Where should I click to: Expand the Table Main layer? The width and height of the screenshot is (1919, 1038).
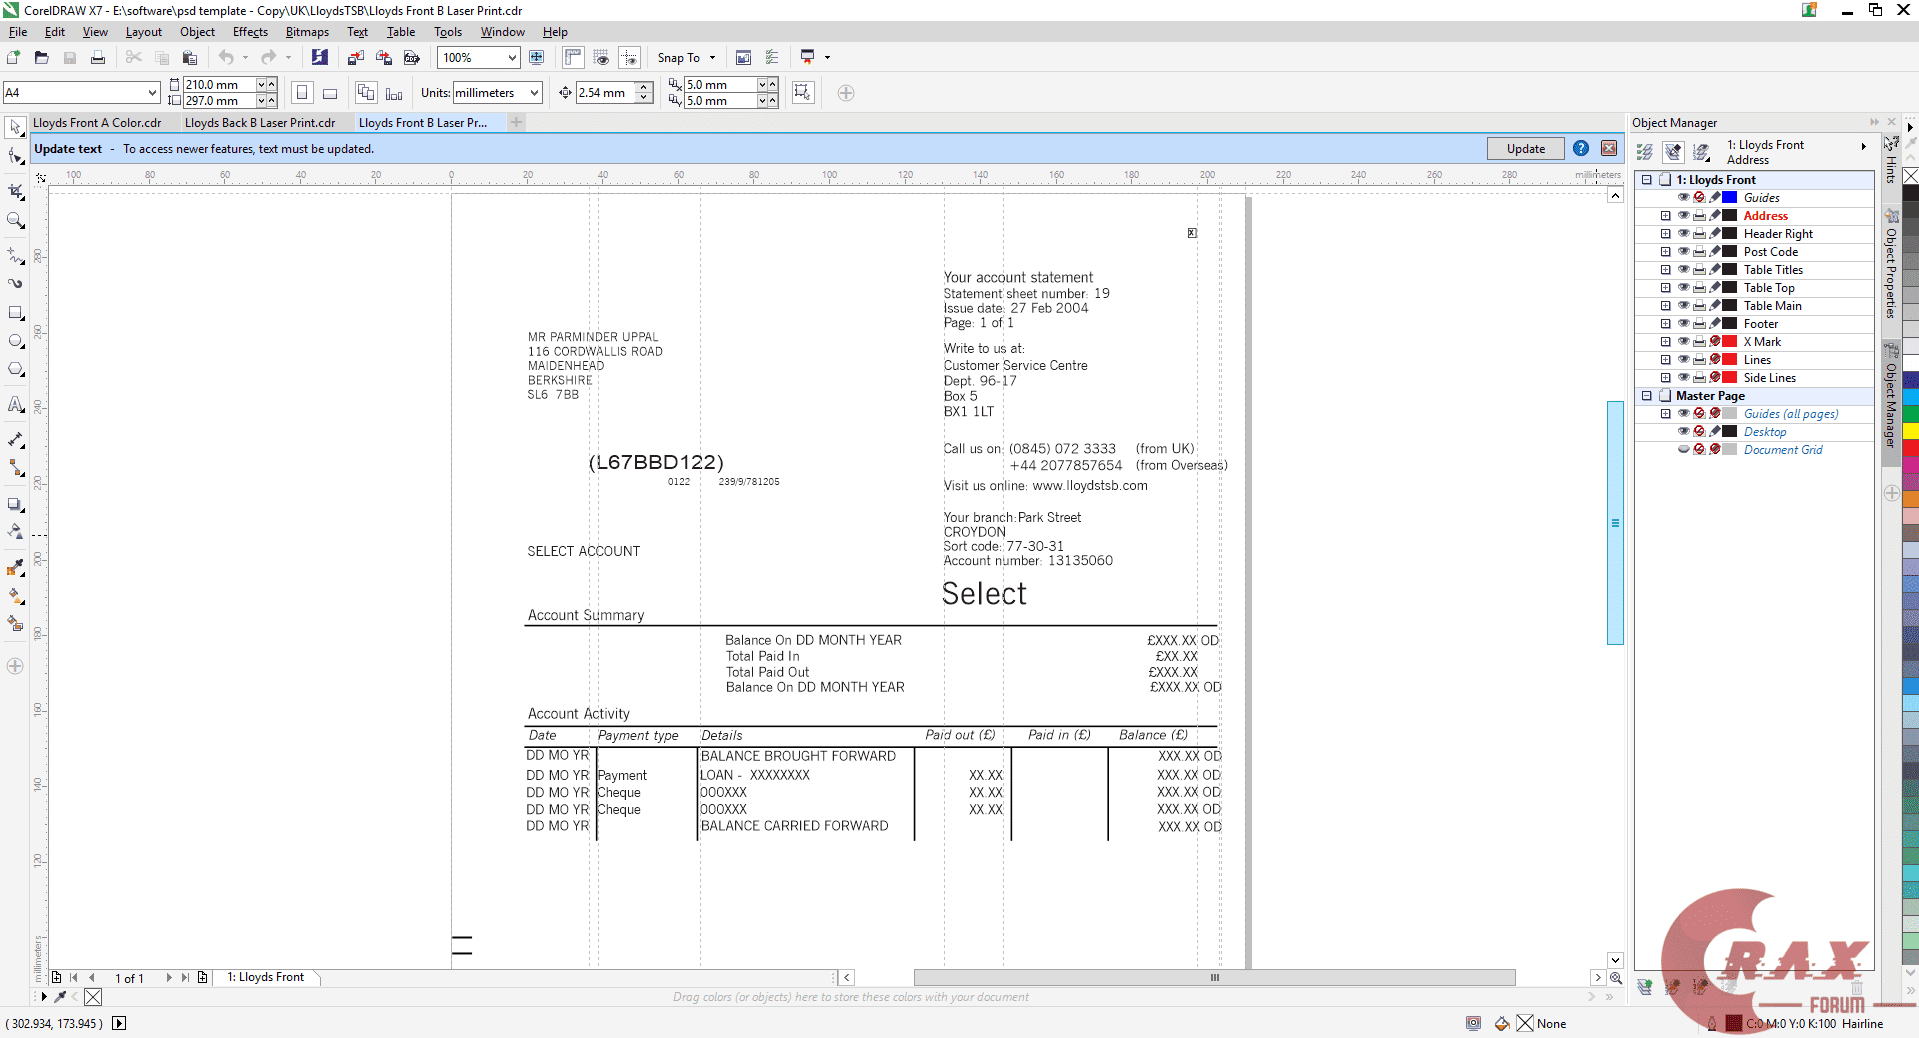[1665, 306]
